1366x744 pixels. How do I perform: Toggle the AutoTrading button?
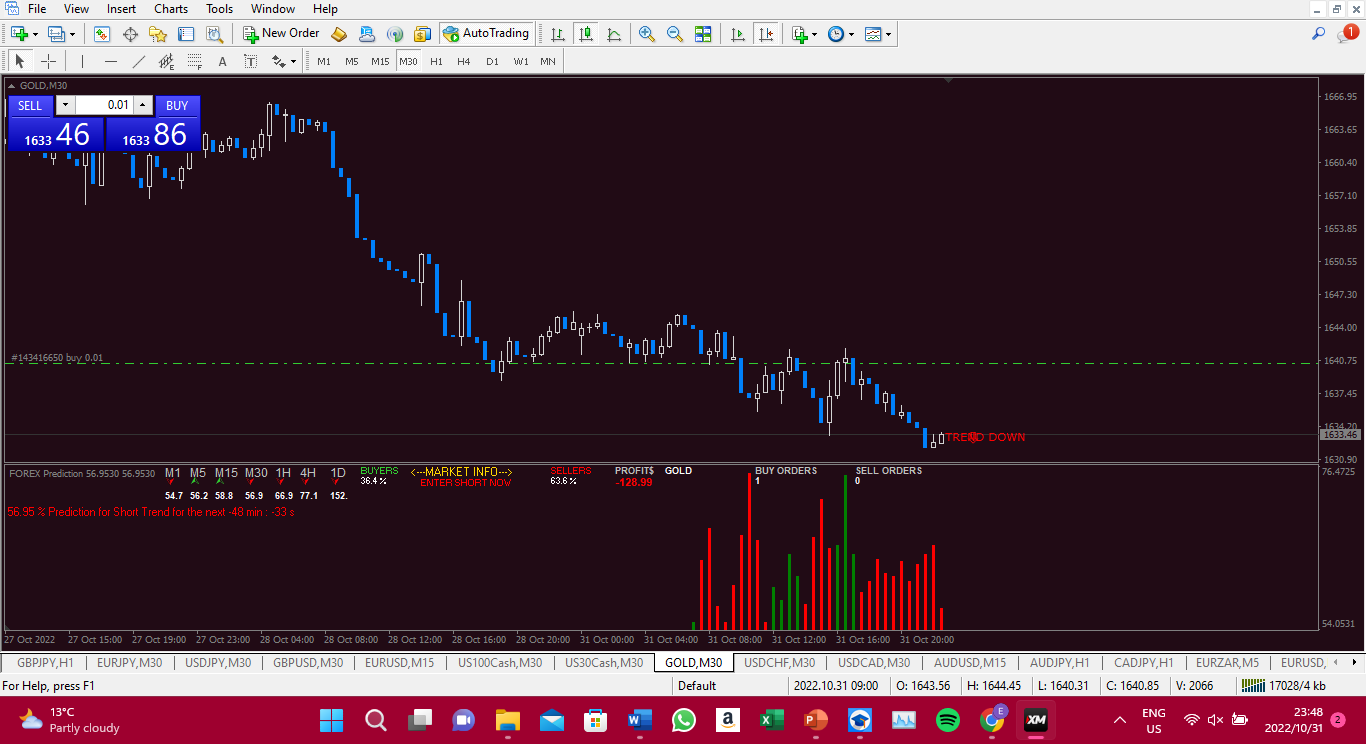coord(486,34)
